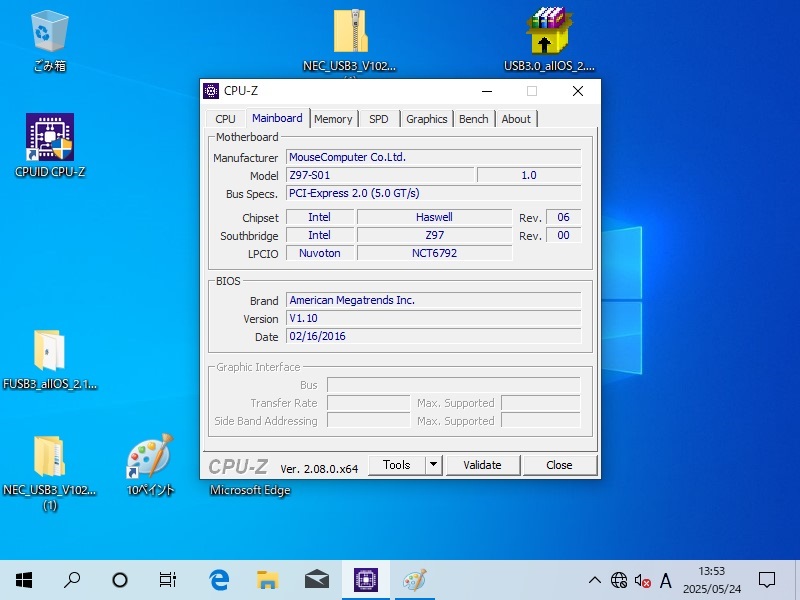Open the About tab
This screenshot has width=800, height=600.
tap(516, 119)
